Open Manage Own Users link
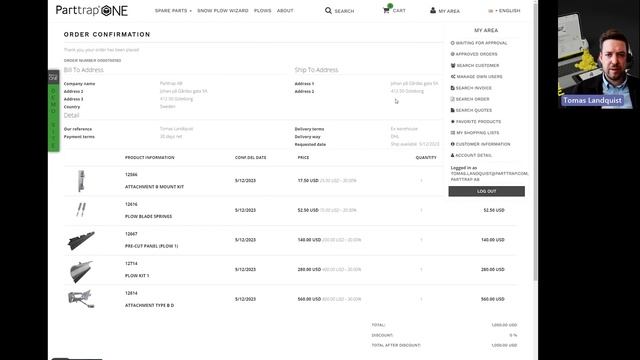Viewport: 640px width, 360px height. pos(479,76)
